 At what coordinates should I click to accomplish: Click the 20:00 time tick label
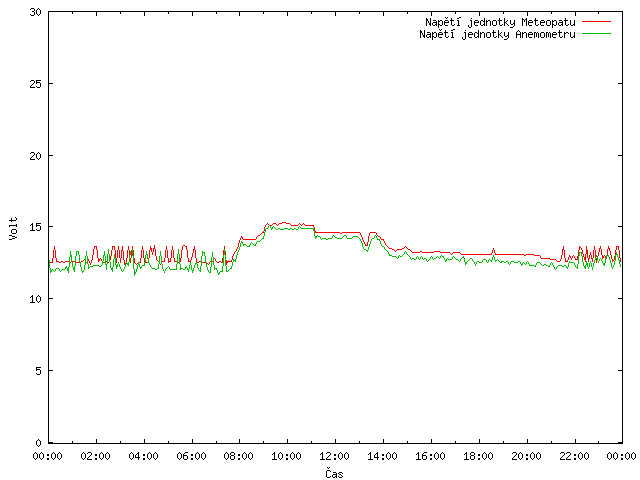526,456
